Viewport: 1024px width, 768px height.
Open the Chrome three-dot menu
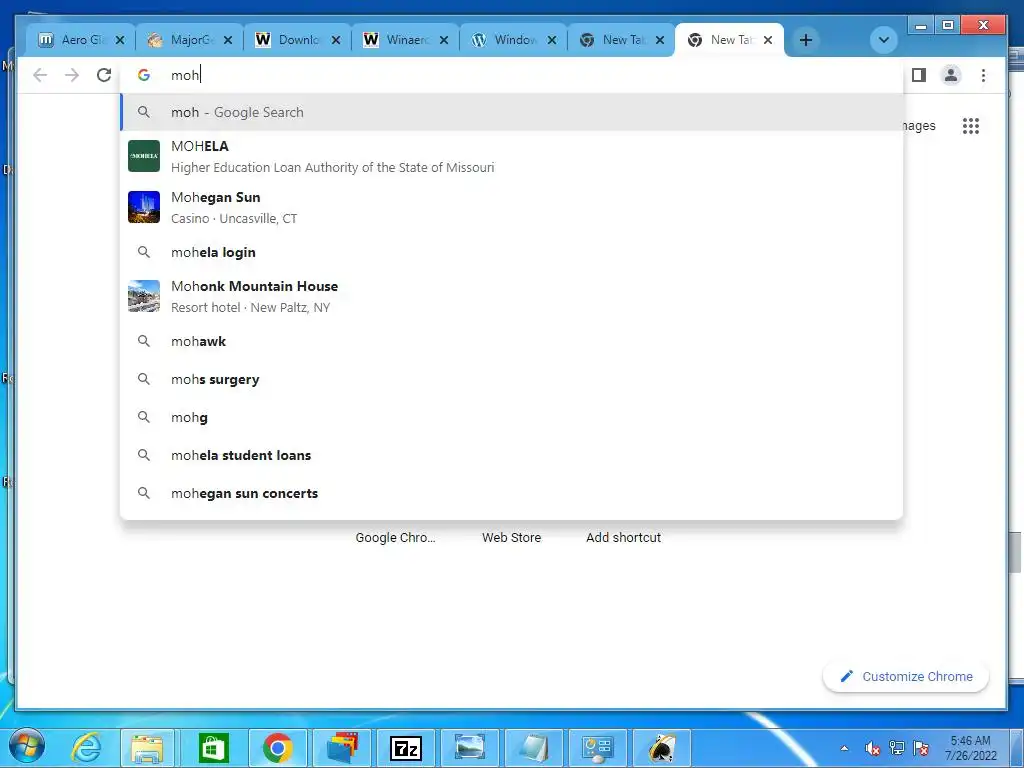pyautogui.click(x=983, y=75)
